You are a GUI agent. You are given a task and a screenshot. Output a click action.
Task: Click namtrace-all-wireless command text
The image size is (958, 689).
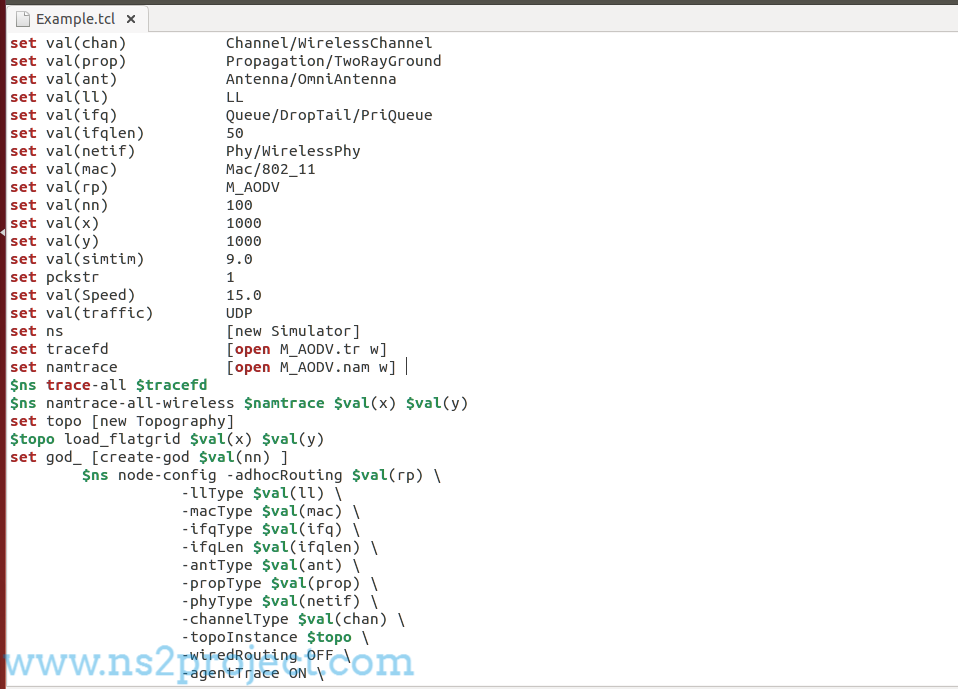click(140, 403)
